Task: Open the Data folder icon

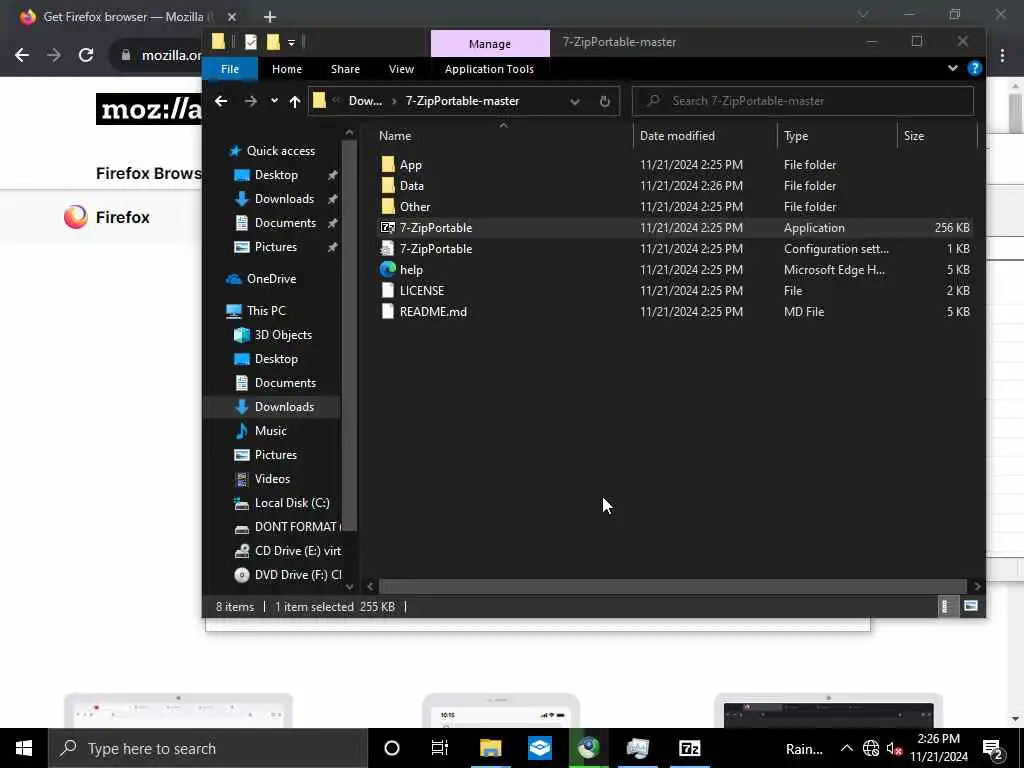Action: click(x=388, y=185)
